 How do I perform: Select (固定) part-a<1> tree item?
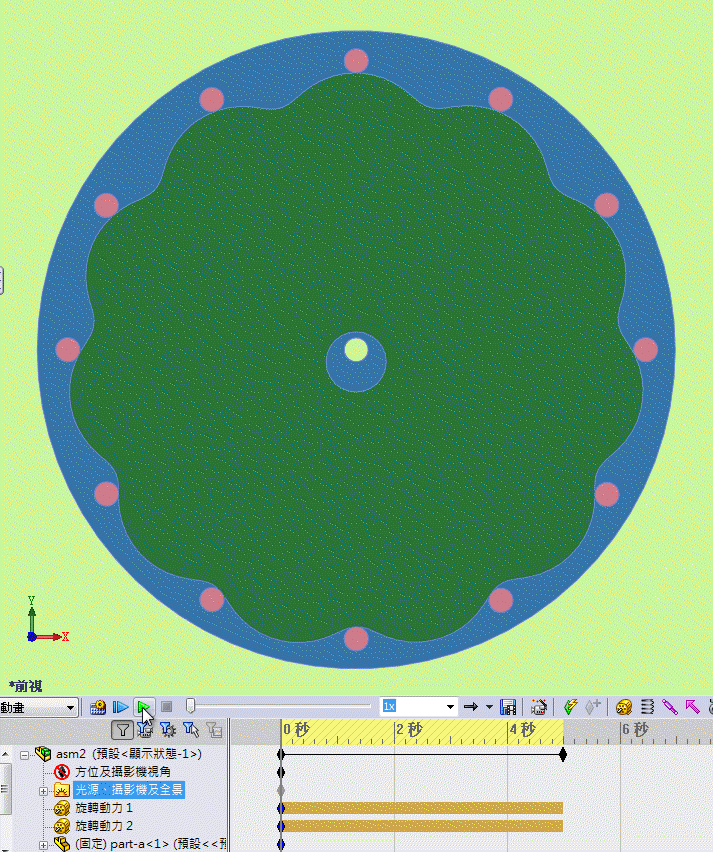151,844
